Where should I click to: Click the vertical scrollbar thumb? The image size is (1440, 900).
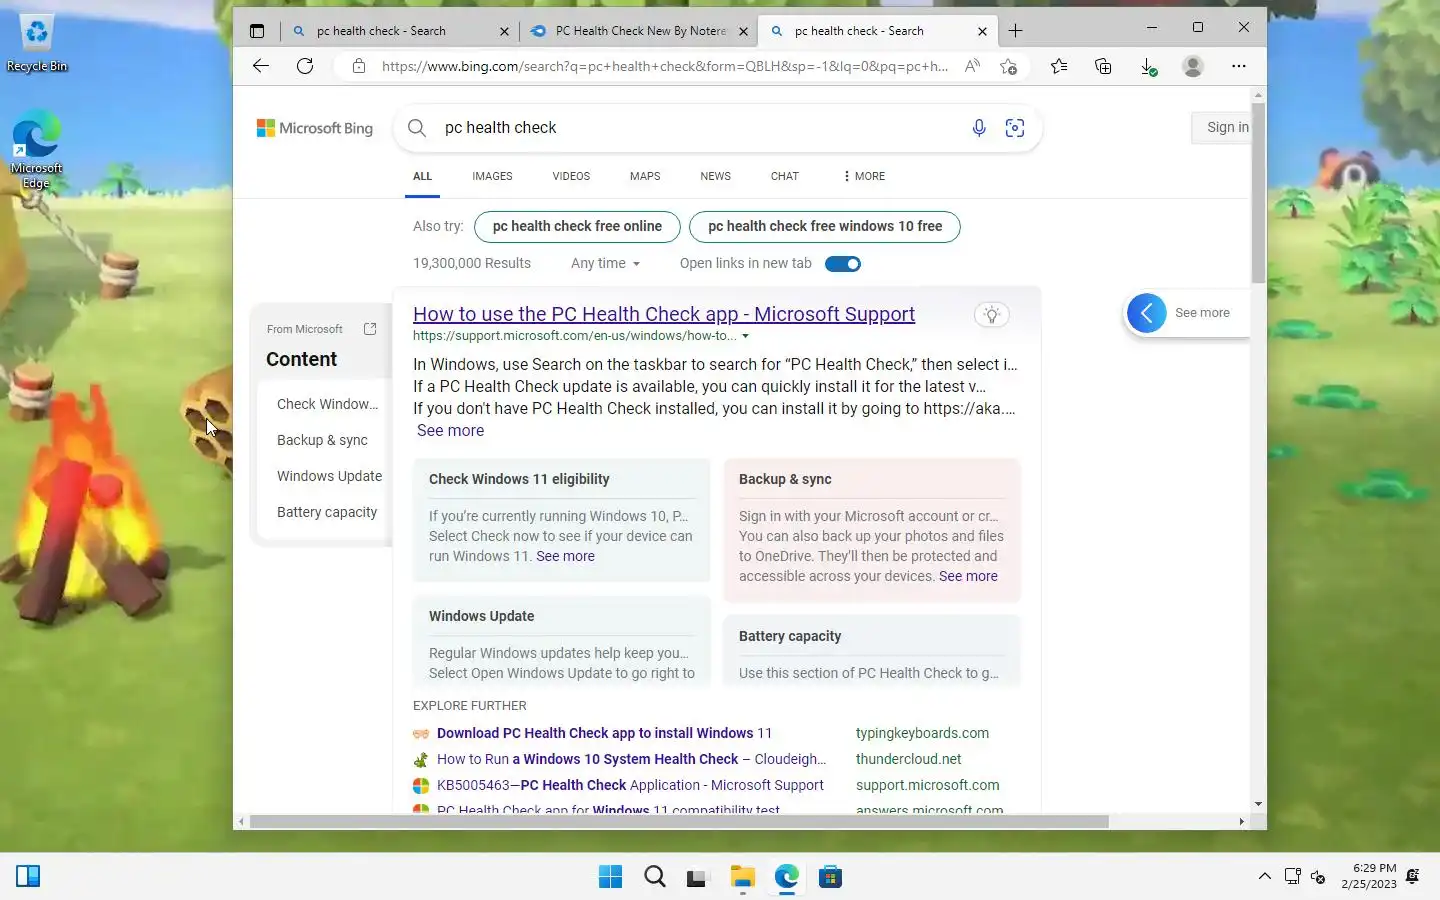(x=1258, y=192)
